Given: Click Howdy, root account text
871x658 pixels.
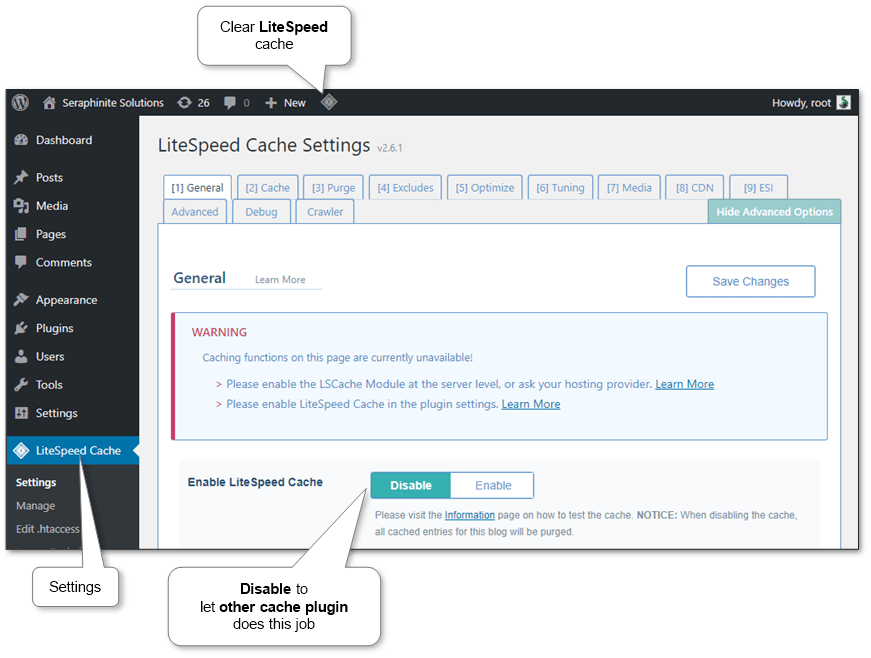Looking at the screenshot, I should pos(801,103).
